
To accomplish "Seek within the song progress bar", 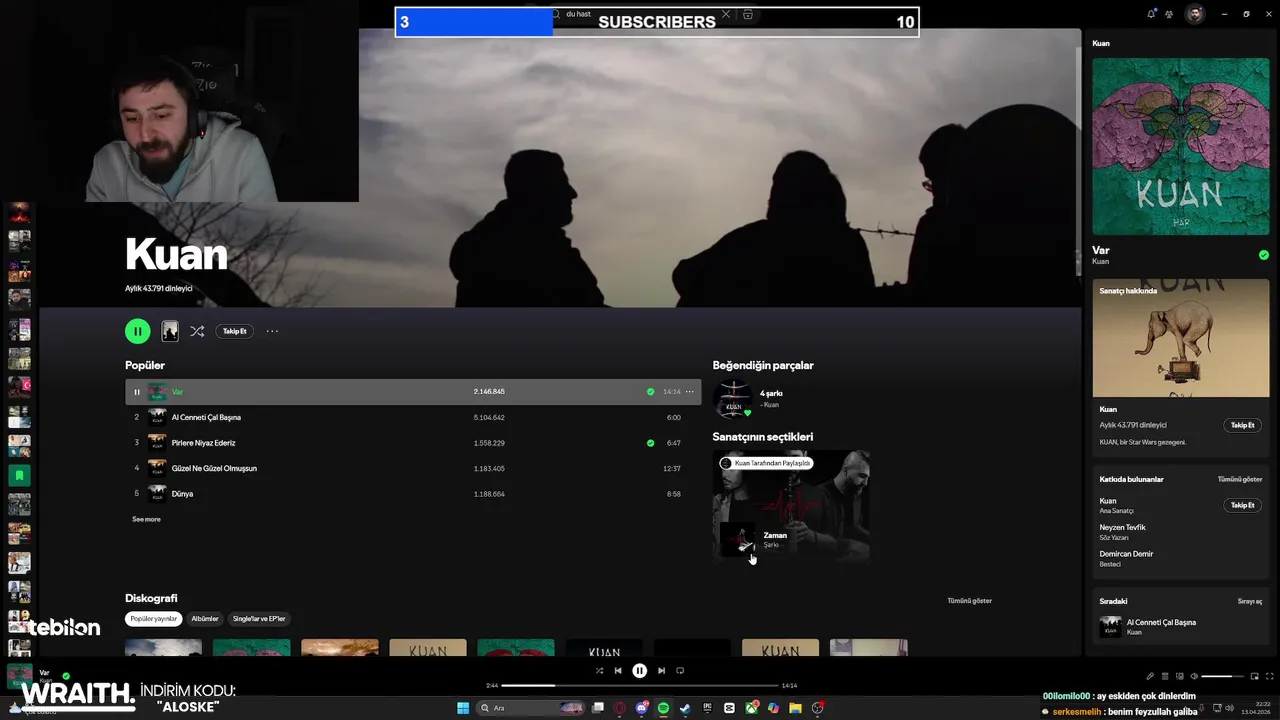I will pos(639,686).
